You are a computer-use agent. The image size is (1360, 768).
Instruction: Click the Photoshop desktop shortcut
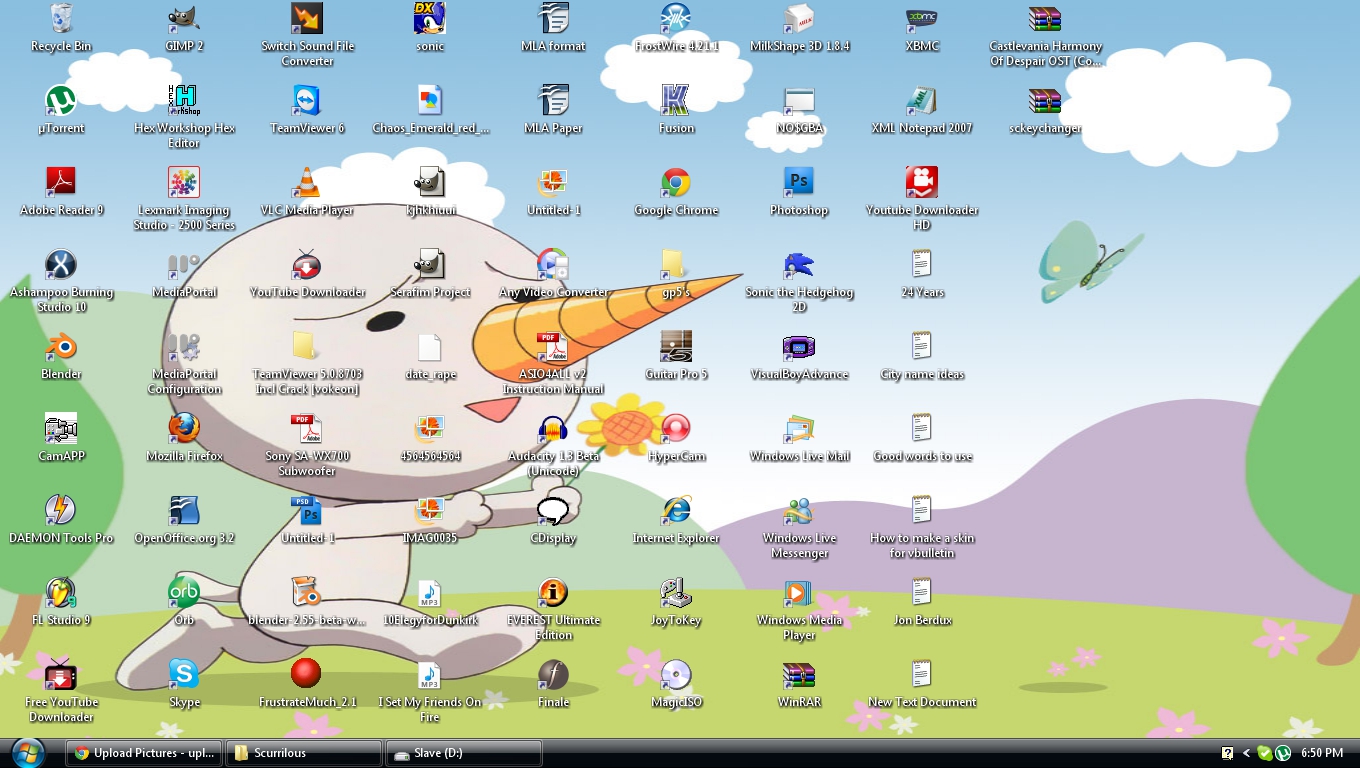pos(799,182)
